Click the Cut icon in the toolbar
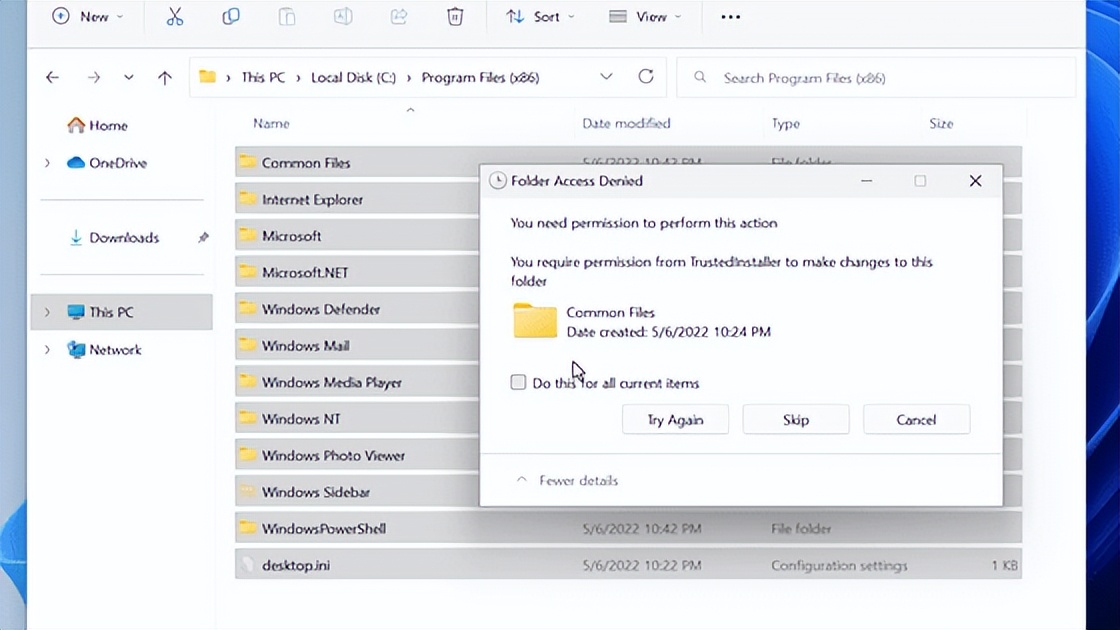This screenshot has width=1120, height=630. tap(174, 16)
